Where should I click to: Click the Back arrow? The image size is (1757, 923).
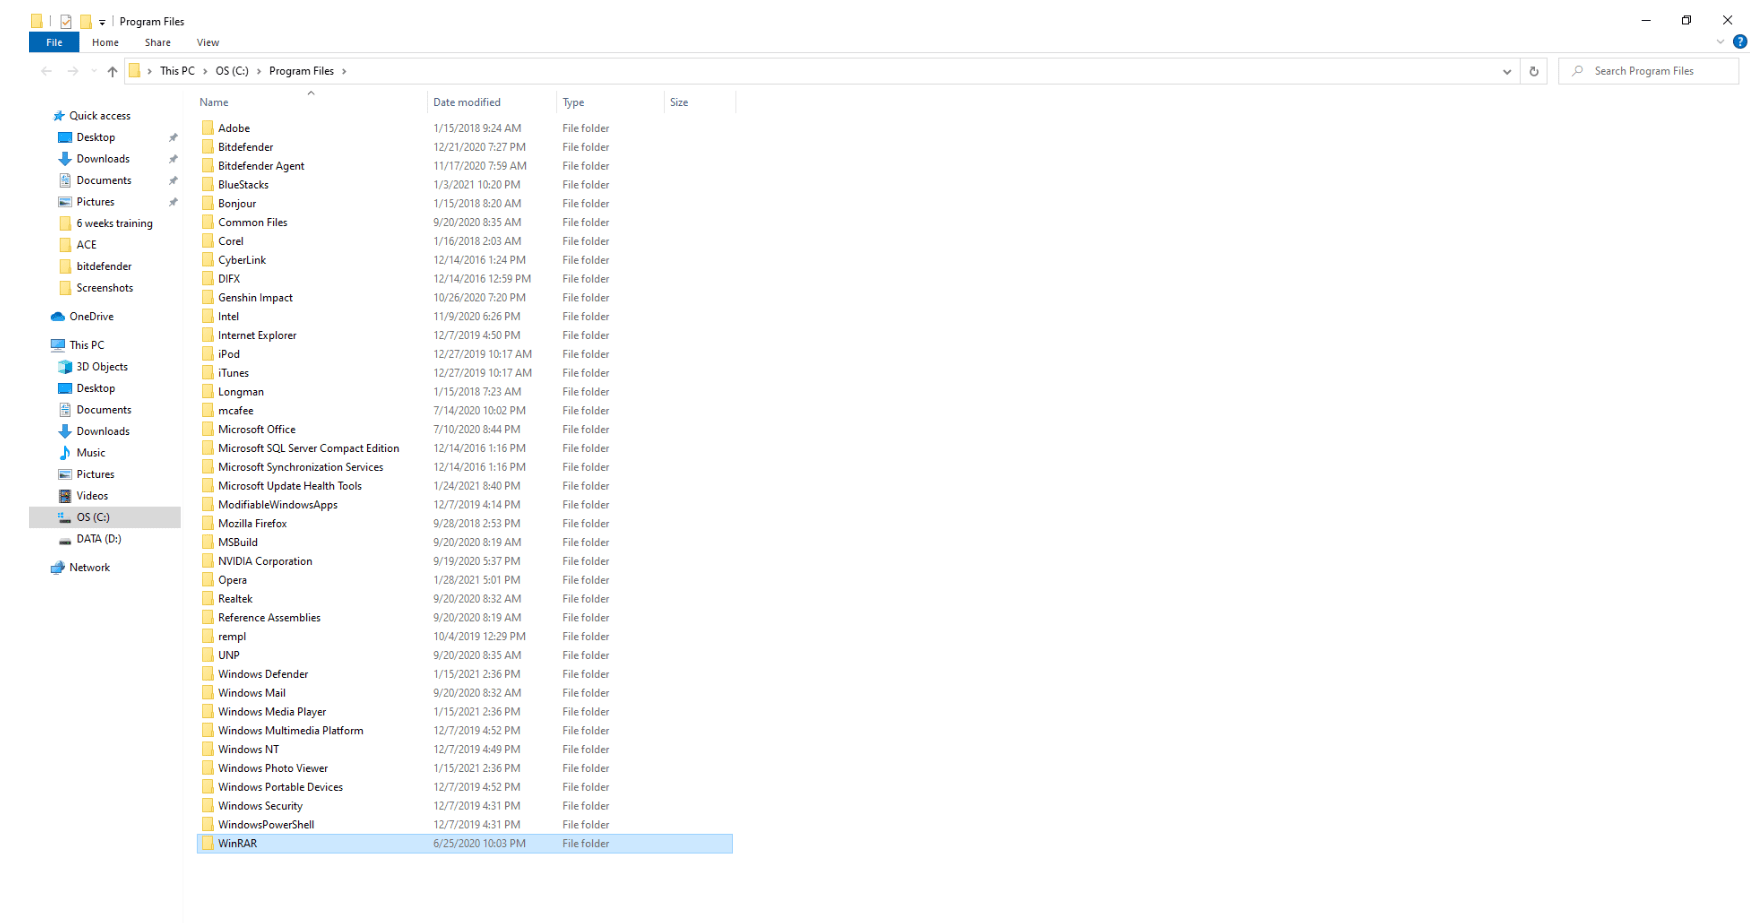pos(47,71)
